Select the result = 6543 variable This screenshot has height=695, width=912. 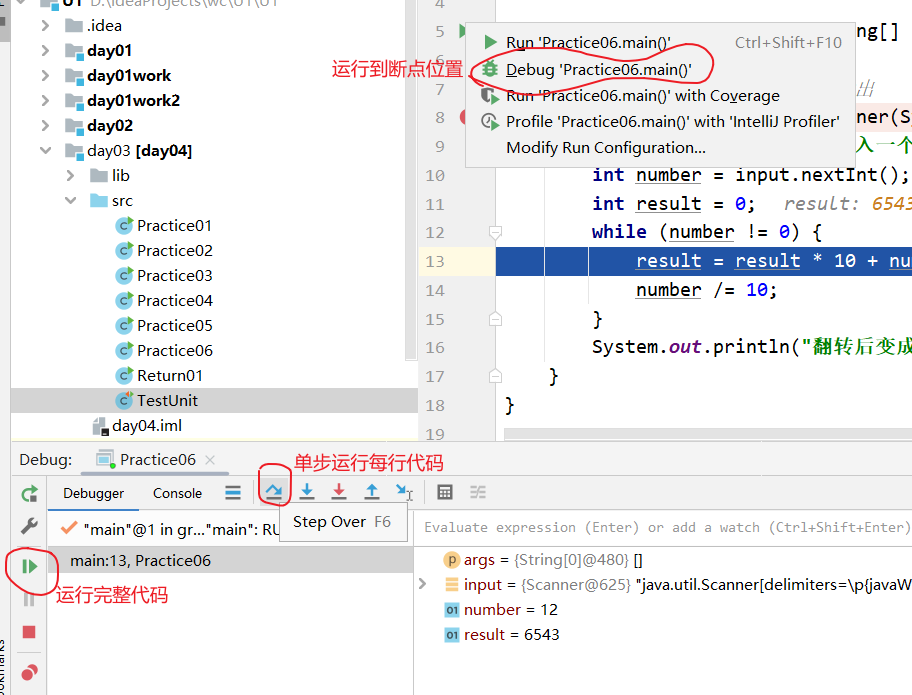(663, 635)
